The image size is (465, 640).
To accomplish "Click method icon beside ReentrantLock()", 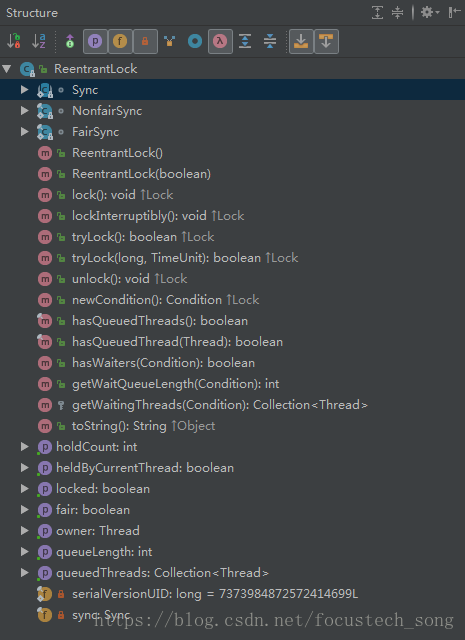I will [45, 153].
